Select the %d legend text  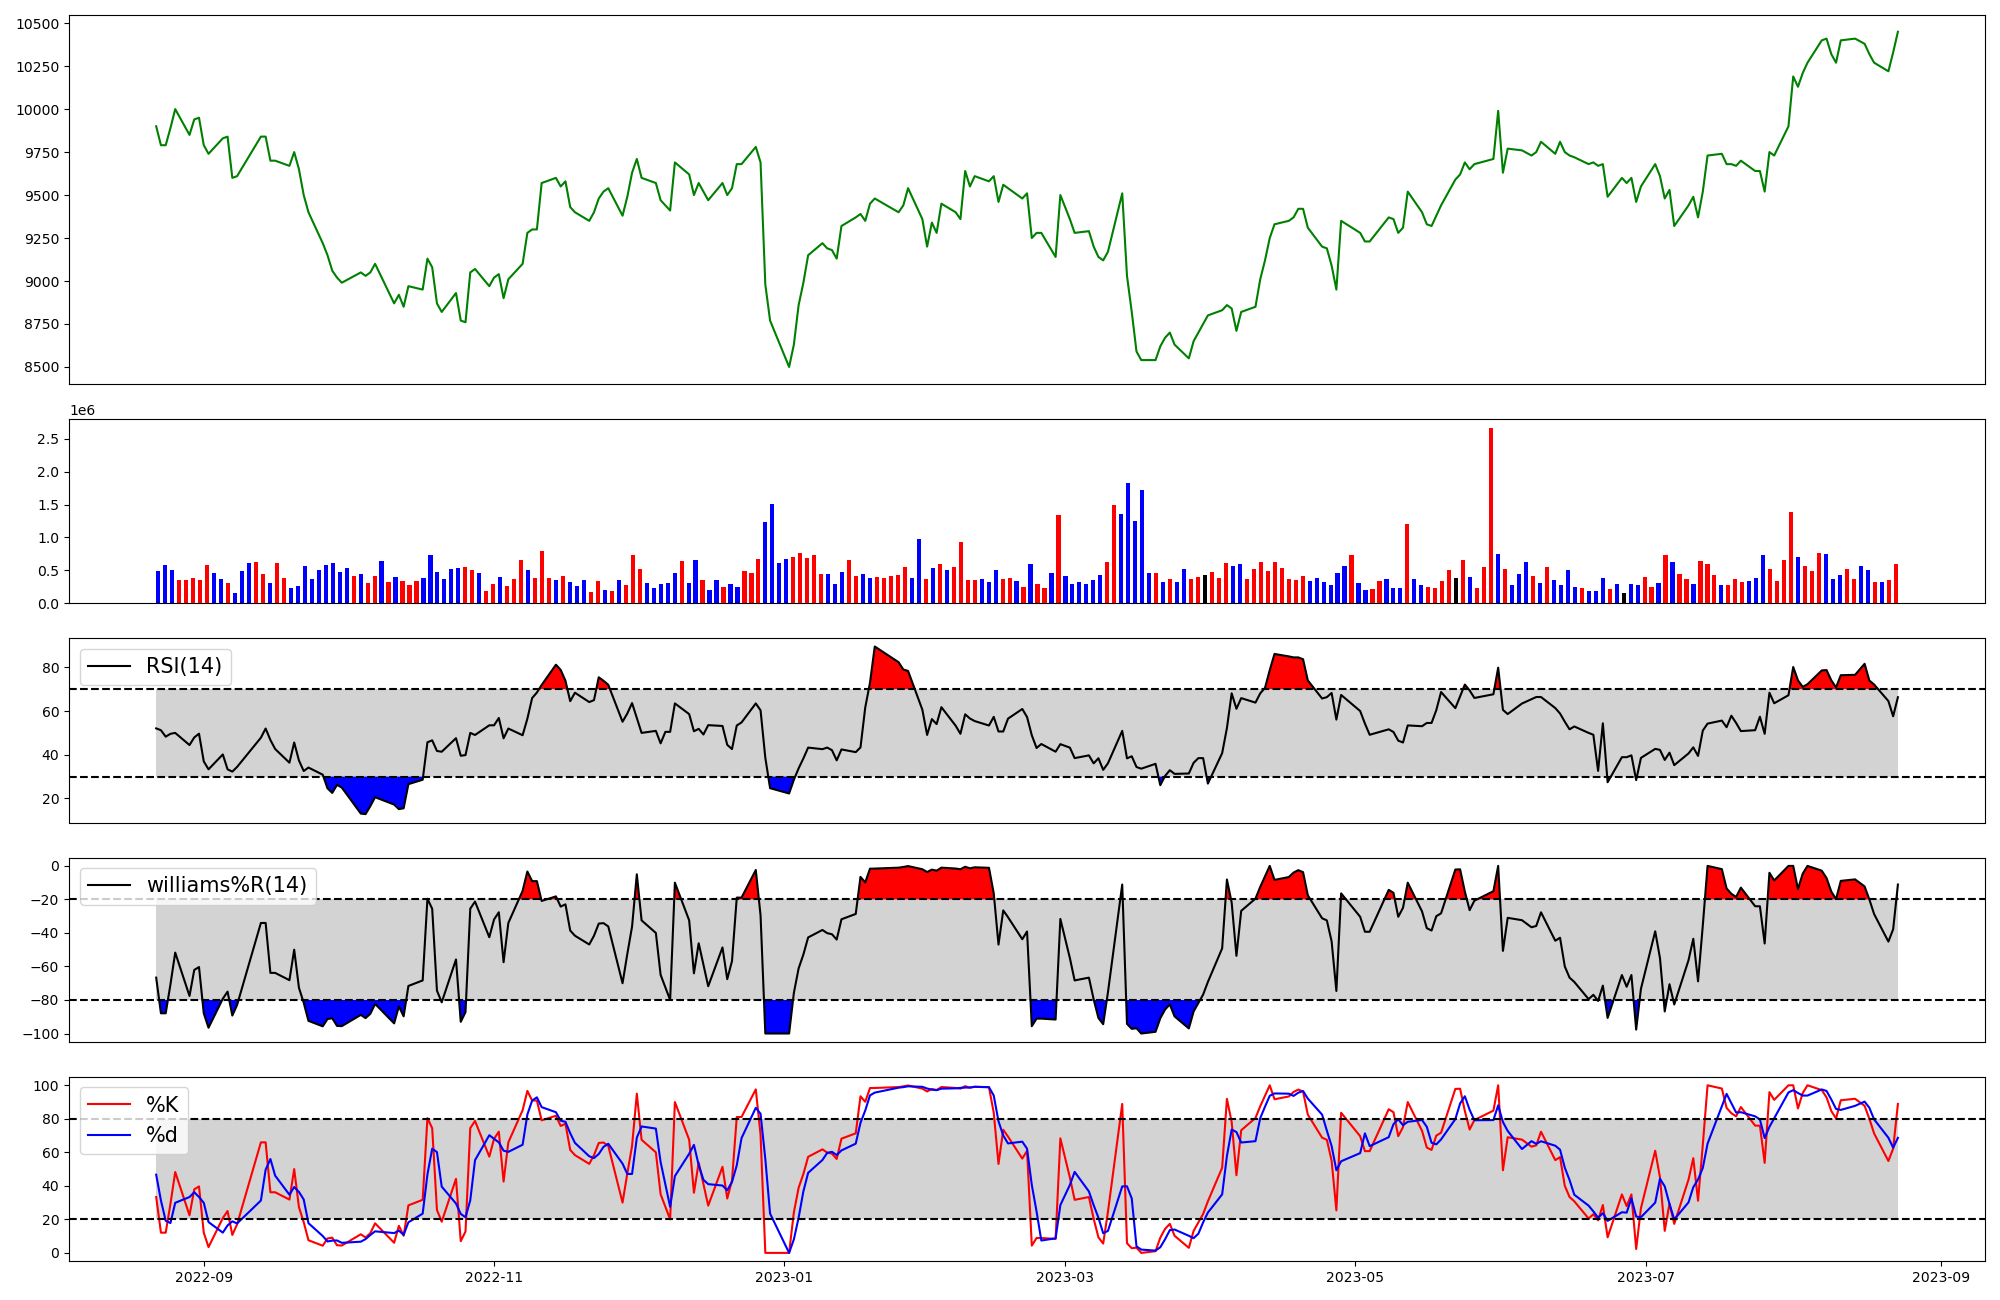tap(162, 1135)
